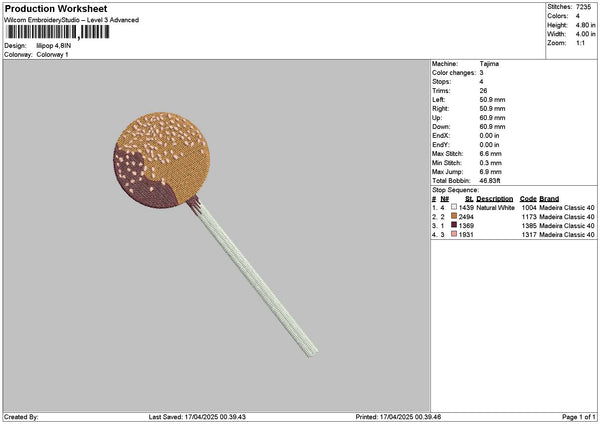The width and height of the screenshot is (600, 424).
Task: Click the Description column header
Action: [494, 199]
